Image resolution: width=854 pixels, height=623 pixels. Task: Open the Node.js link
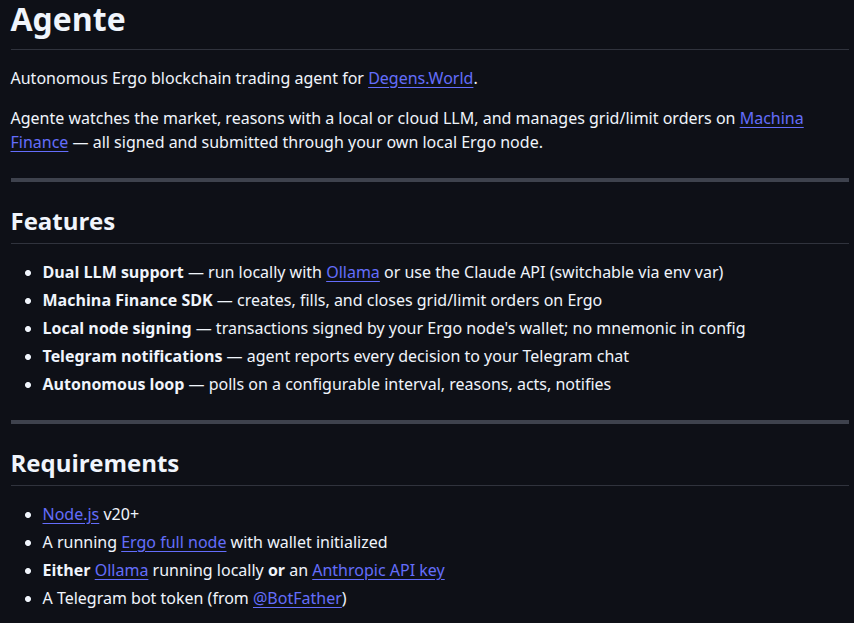pos(71,514)
